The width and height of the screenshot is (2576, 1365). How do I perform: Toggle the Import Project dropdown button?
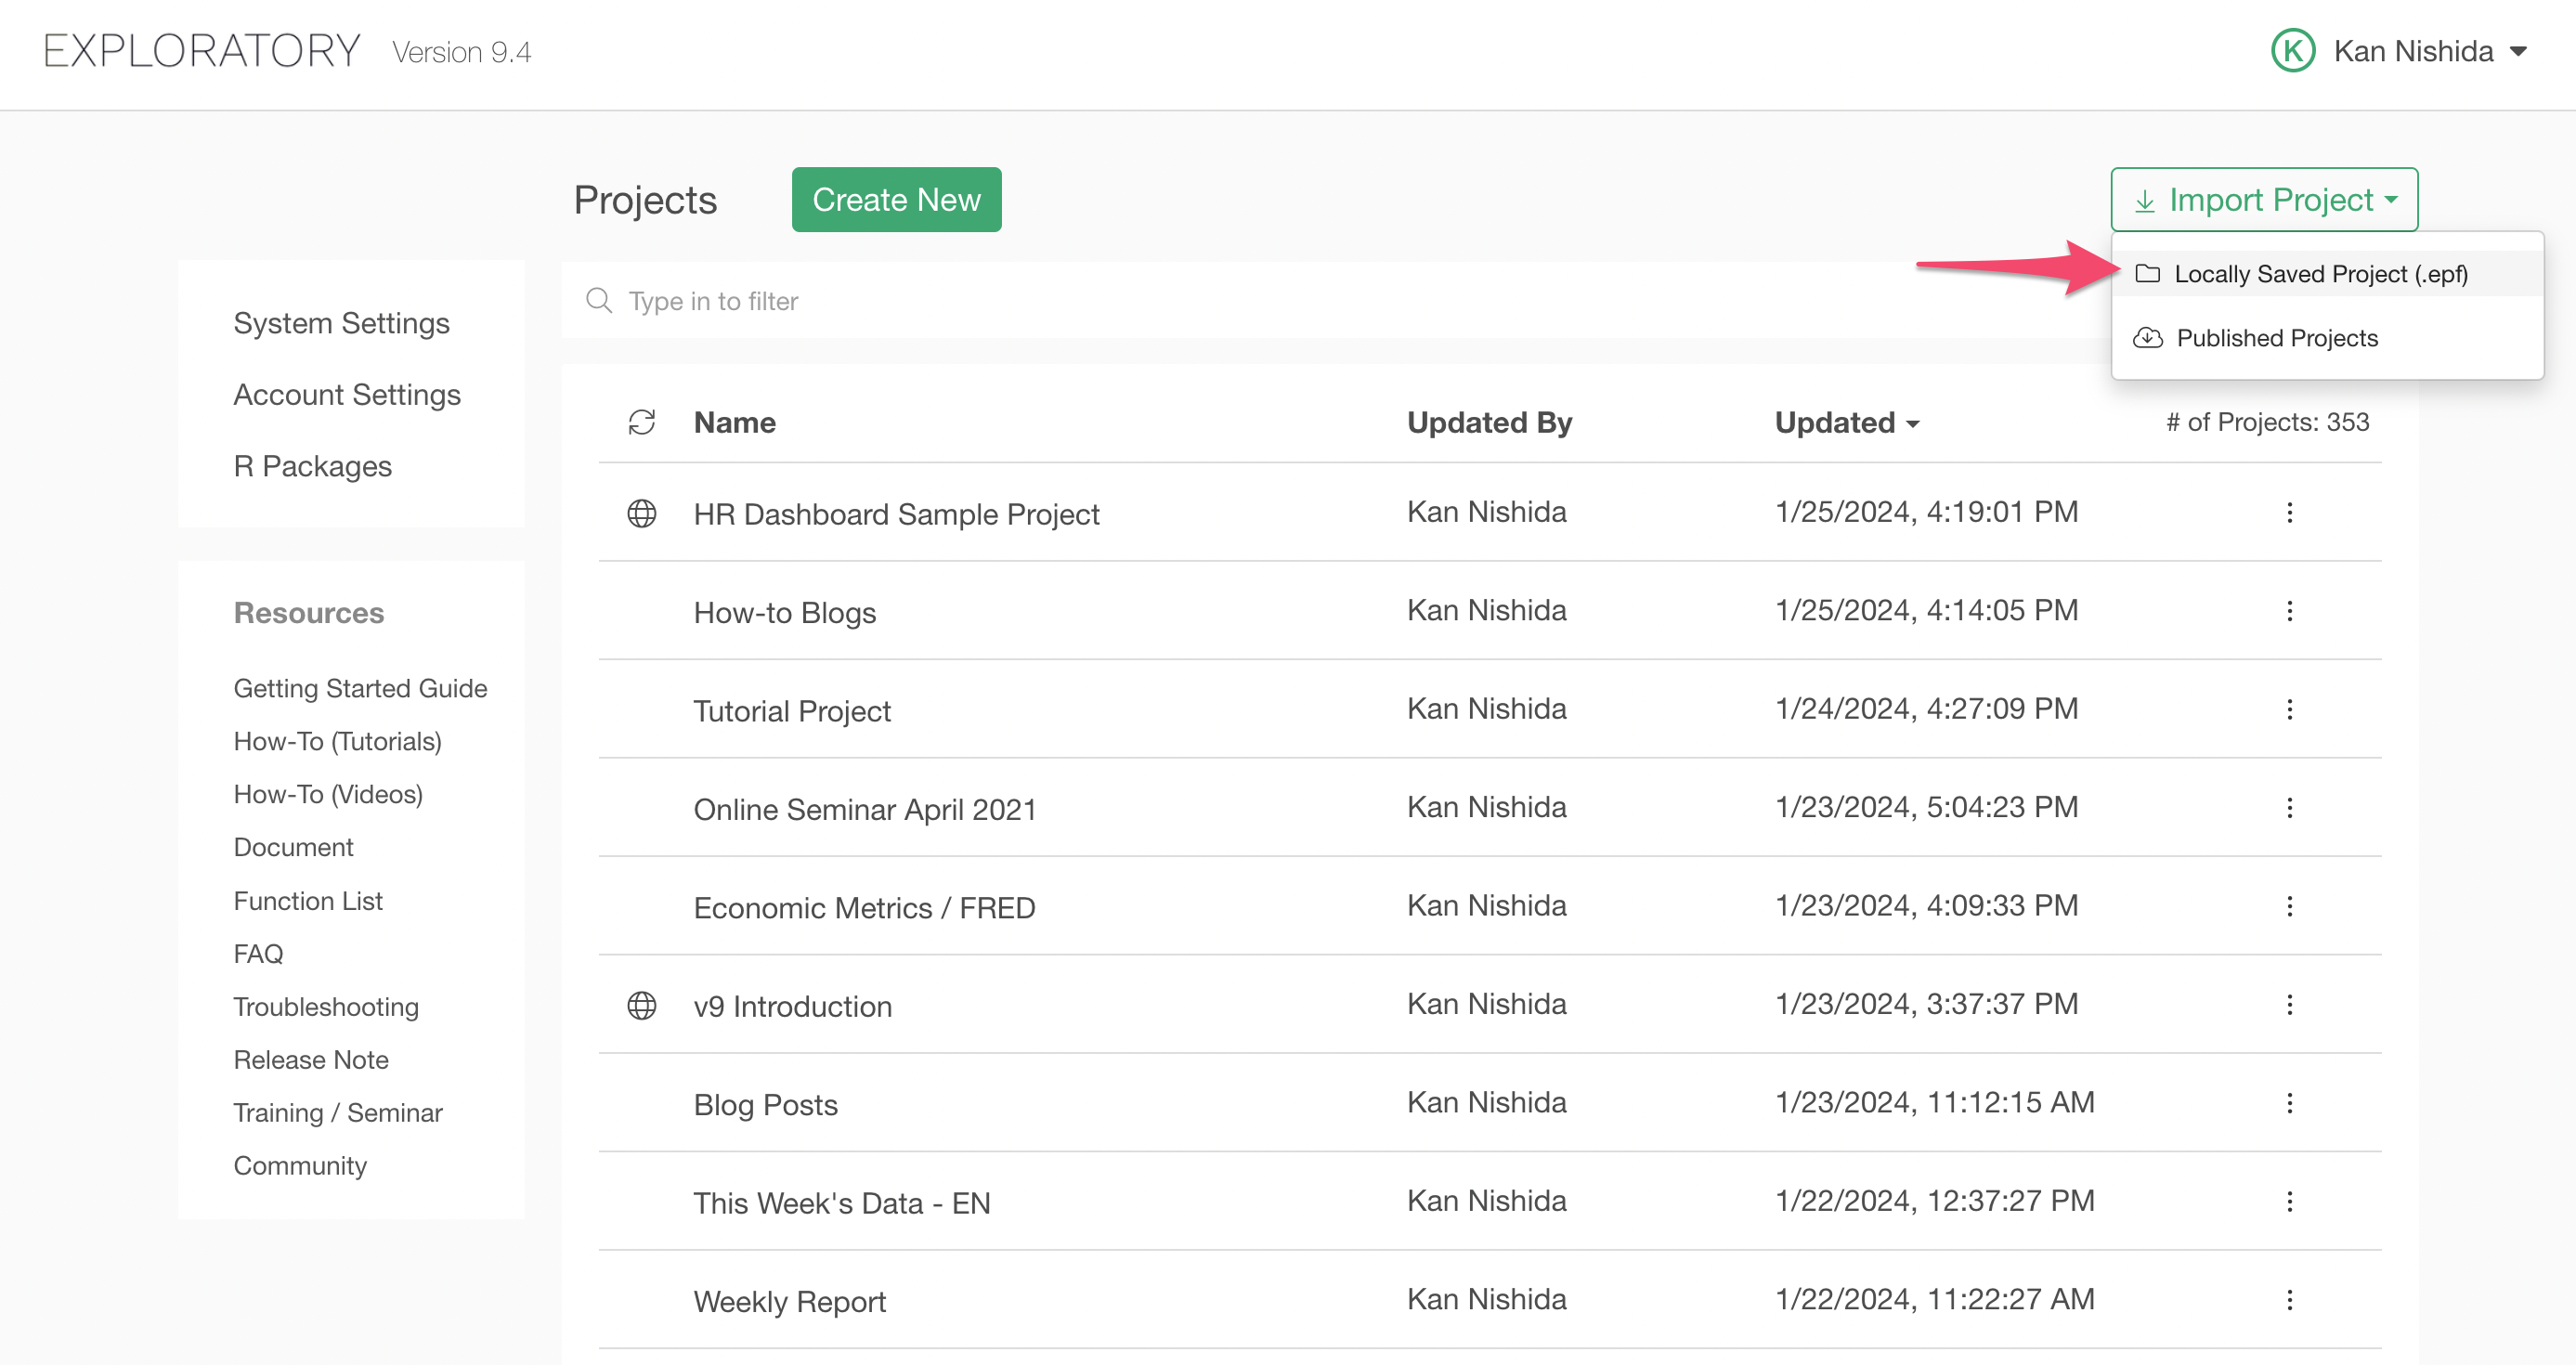pyautogui.click(x=2263, y=200)
